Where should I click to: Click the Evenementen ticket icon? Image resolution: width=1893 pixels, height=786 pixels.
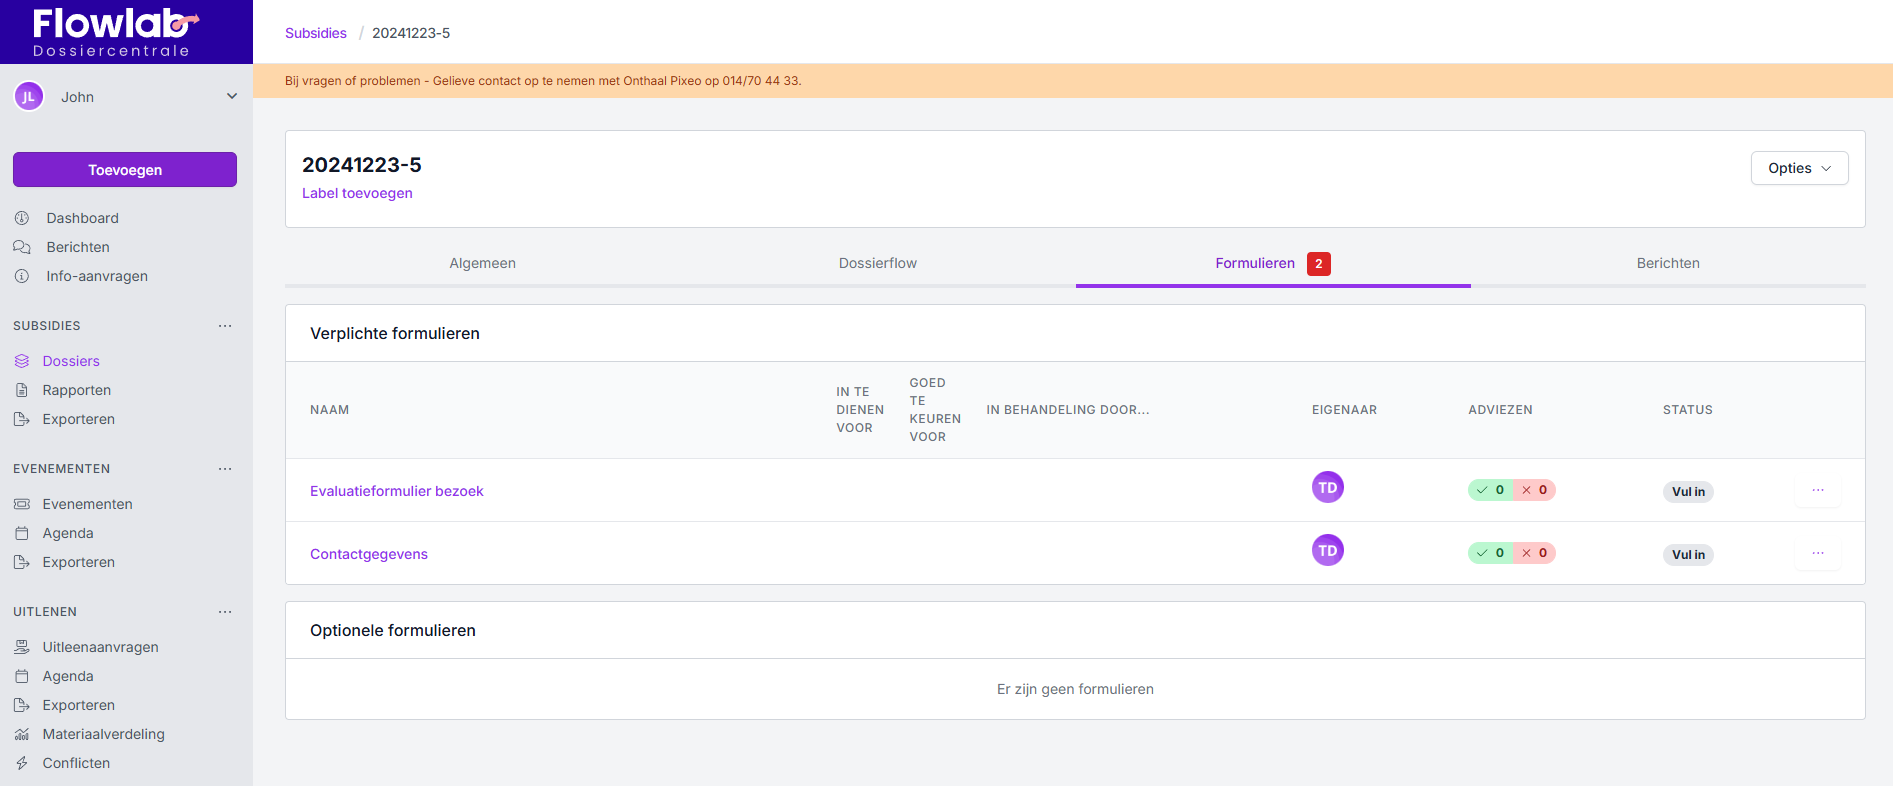point(22,504)
